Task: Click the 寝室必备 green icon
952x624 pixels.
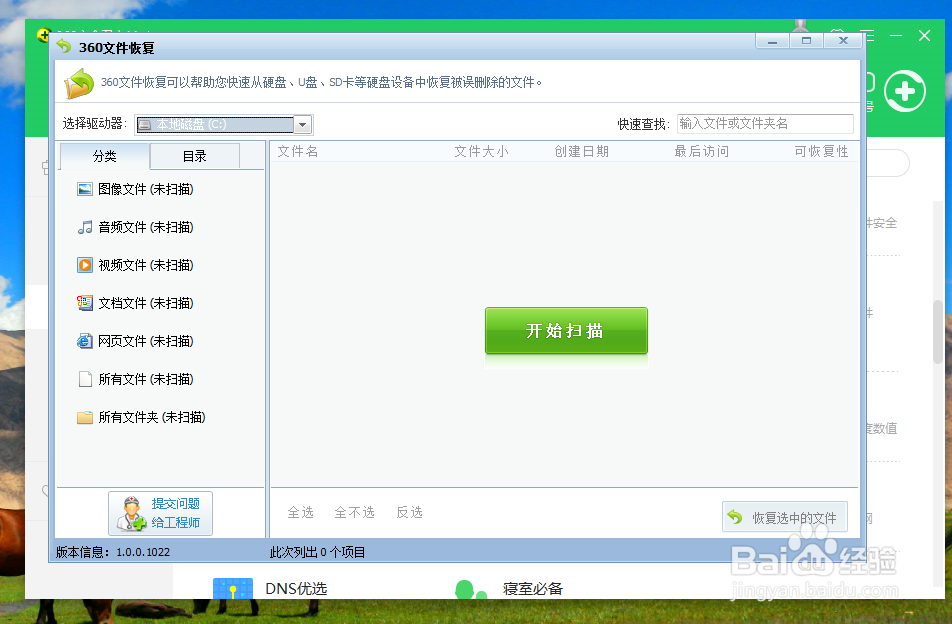Action: coord(471,589)
